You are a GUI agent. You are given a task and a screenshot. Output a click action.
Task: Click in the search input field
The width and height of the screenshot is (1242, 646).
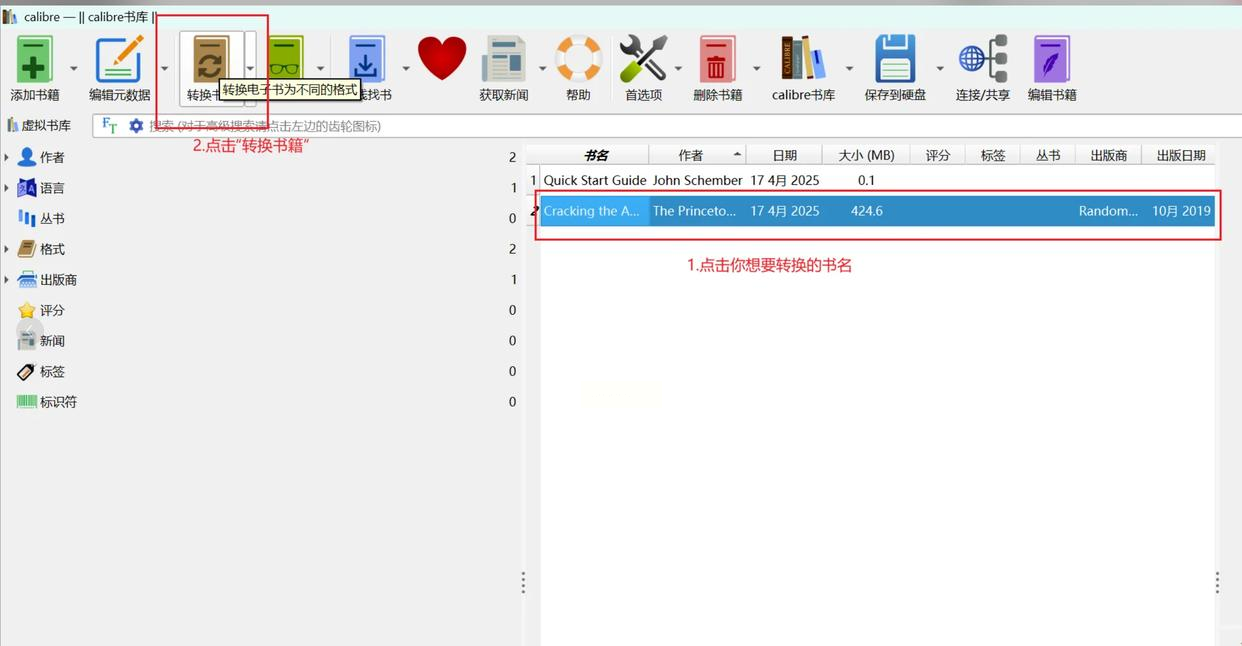tap(690, 126)
